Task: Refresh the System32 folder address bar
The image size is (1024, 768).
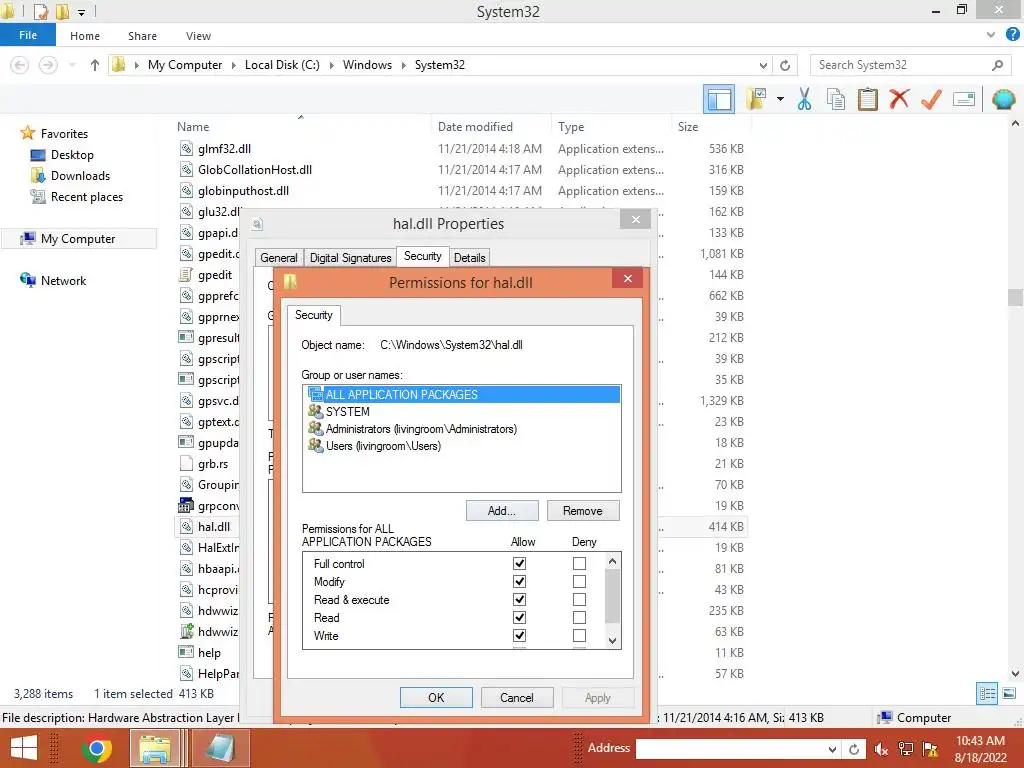Action: coord(785,65)
